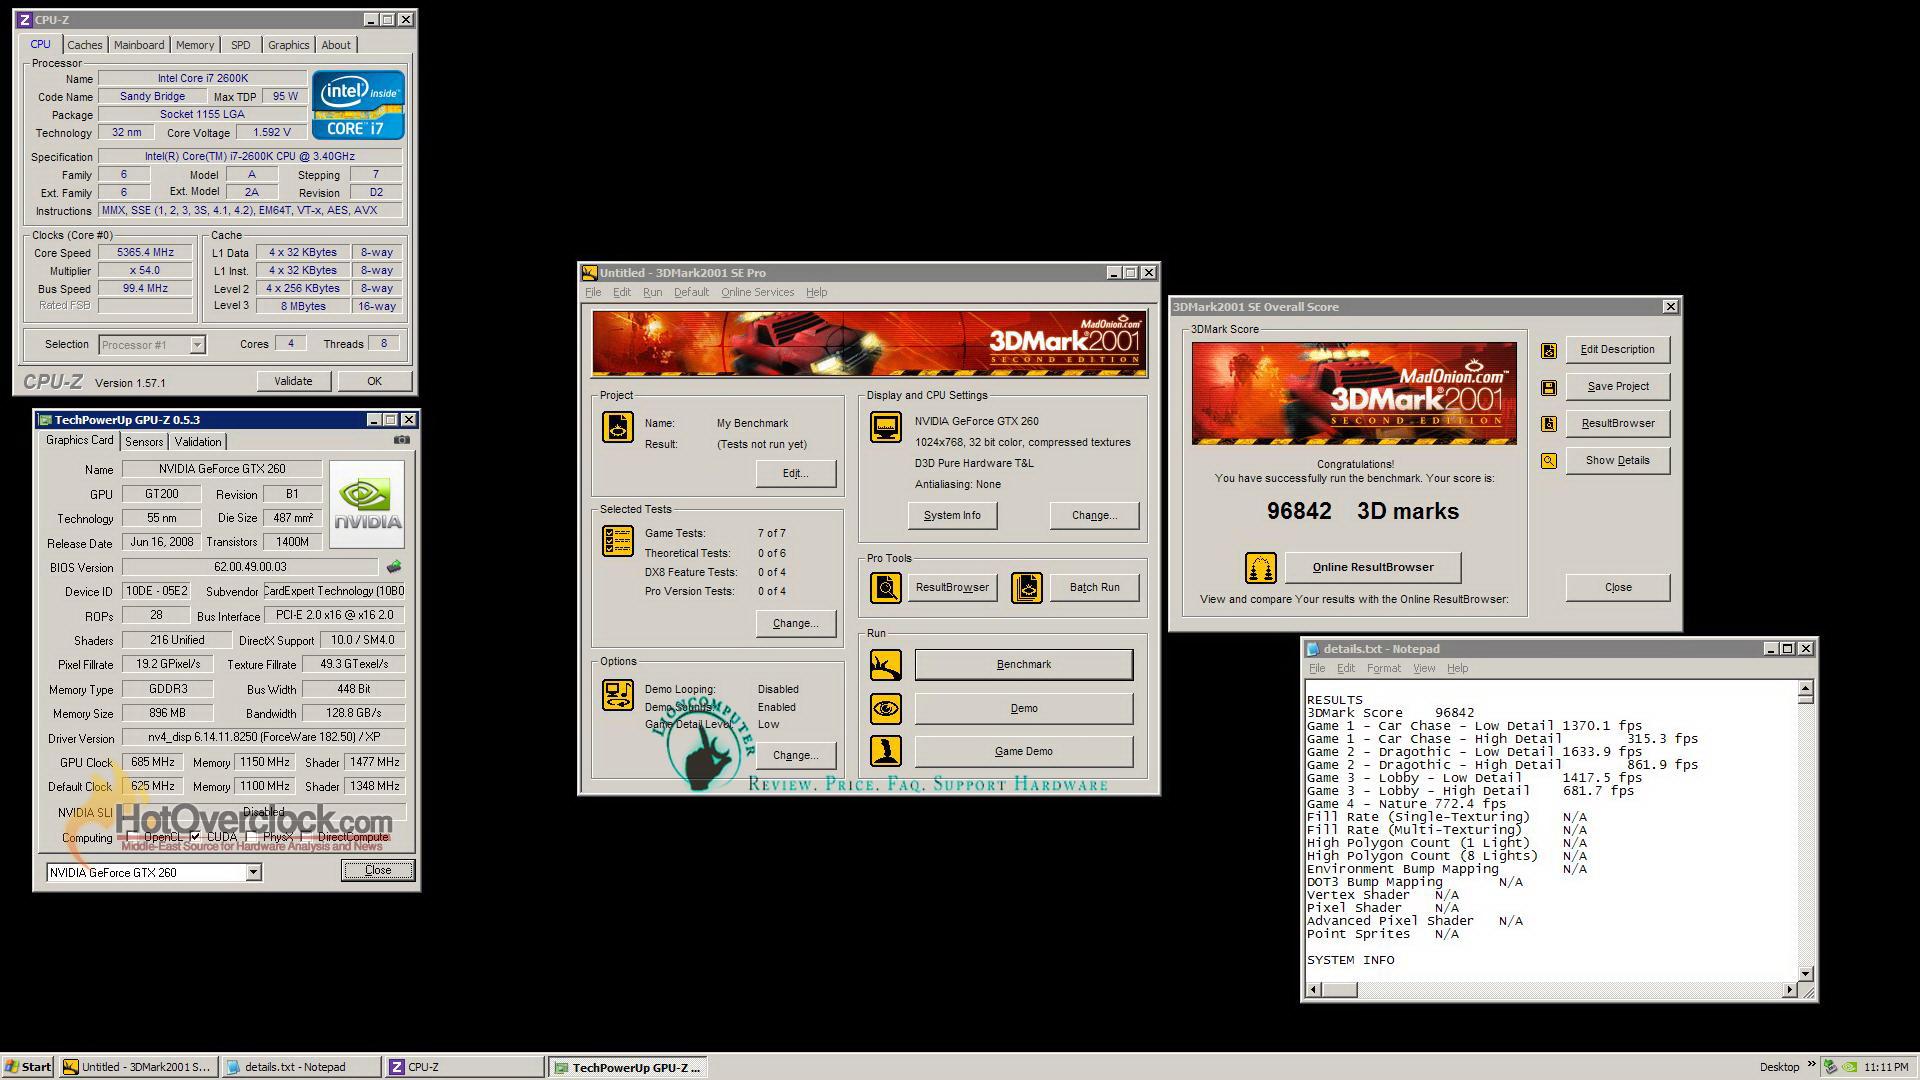
Task: Click the ResultBrowser magnifier icon in Pro Tools
Action: coord(885,587)
